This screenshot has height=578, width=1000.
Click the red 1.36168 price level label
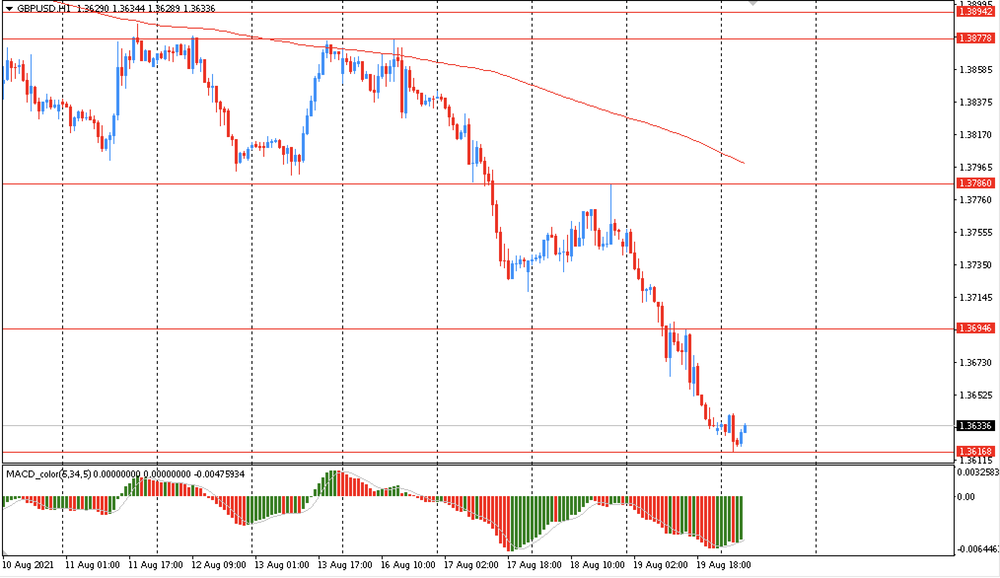[976, 451]
